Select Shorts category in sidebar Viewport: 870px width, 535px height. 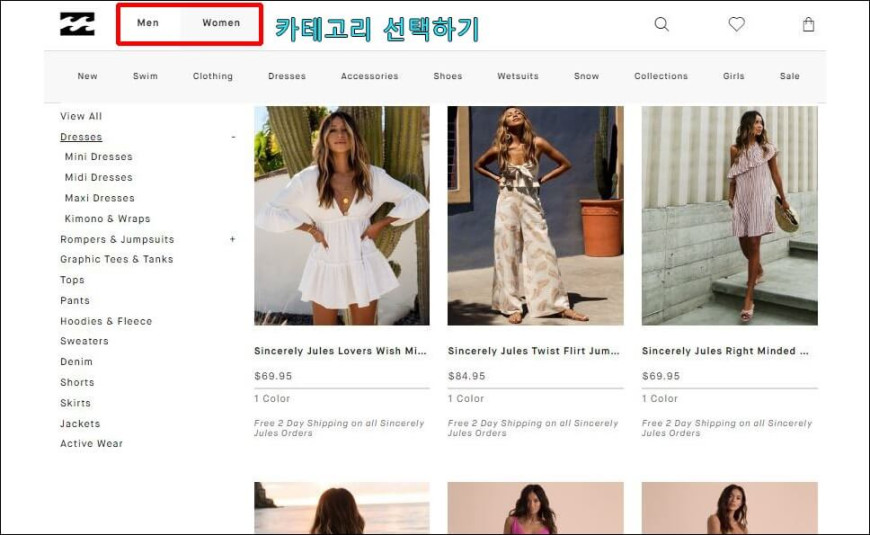pos(77,382)
